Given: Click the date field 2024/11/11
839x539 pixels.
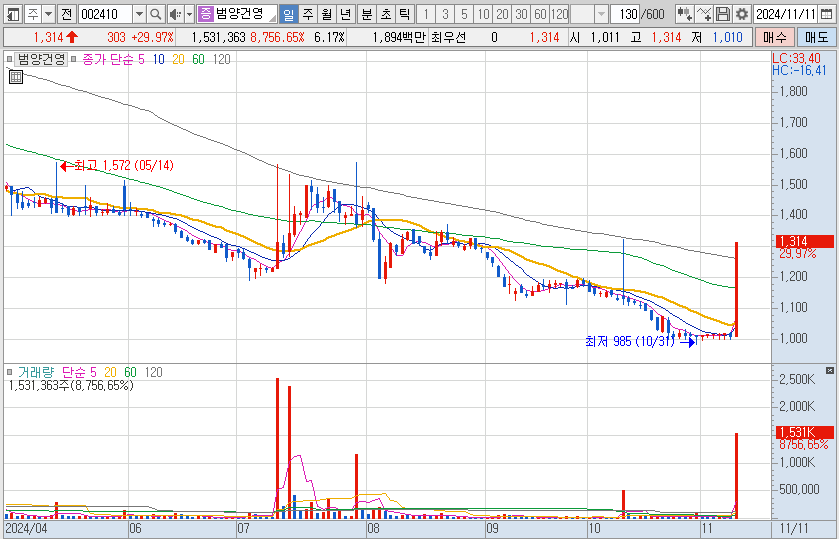Looking at the screenshot, I should pyautogui.click(x=786, y=14).
